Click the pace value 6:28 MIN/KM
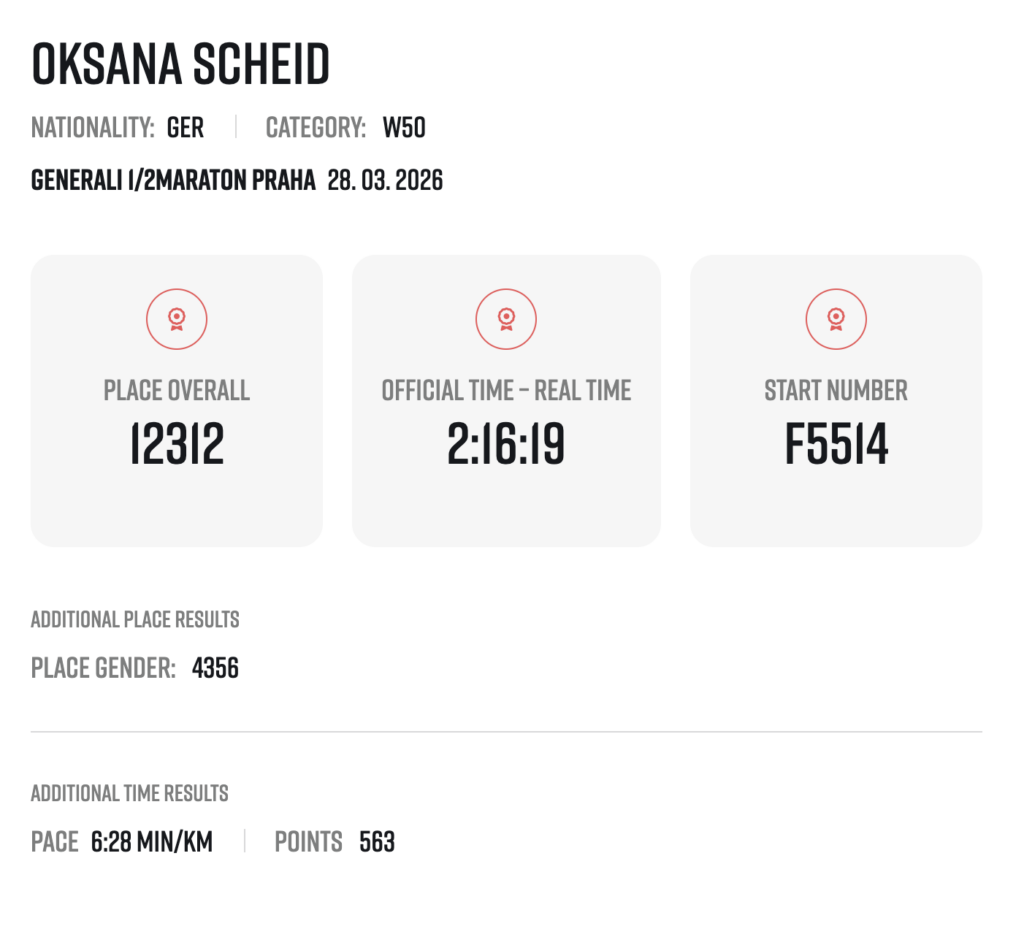Viewport: 1024px width, 948px height. tap(152, 842)
